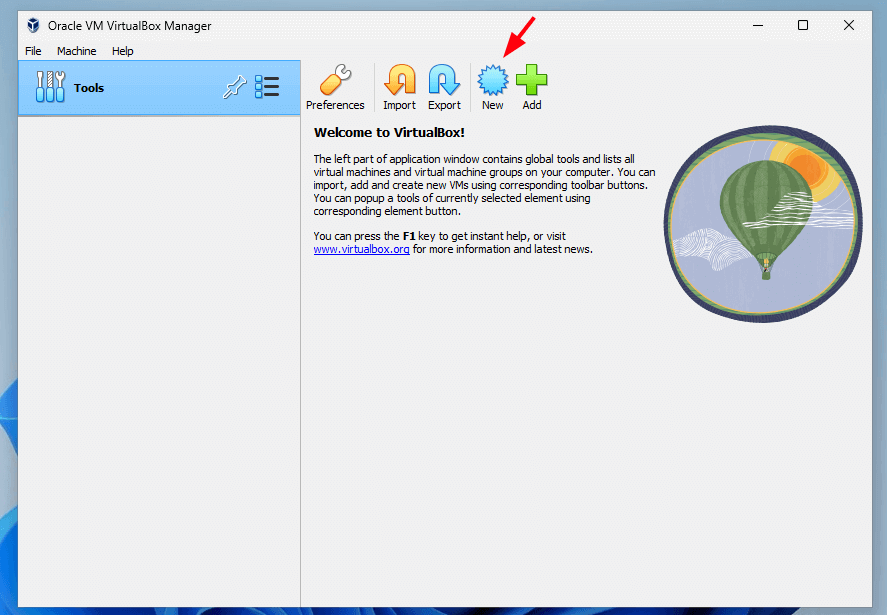Click the VirtualBox cube logo in title bar
887x615 pixels.
(33, 25)
